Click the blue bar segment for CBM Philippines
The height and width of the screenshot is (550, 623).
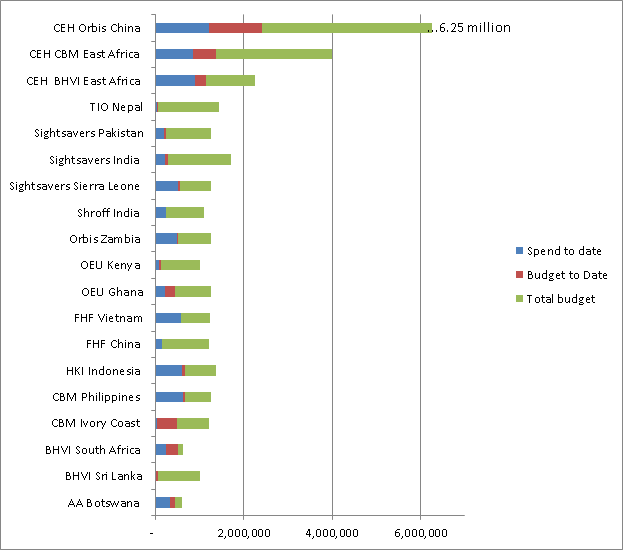pyautogui.click(x=169, y=397)
